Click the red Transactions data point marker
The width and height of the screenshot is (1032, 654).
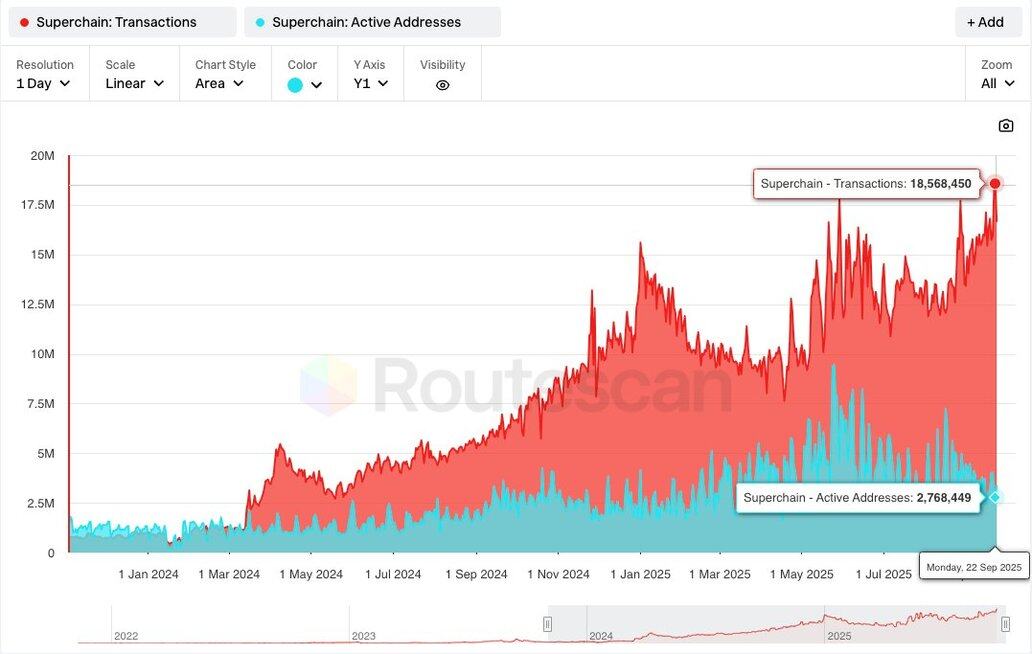[x=995, y=184]
